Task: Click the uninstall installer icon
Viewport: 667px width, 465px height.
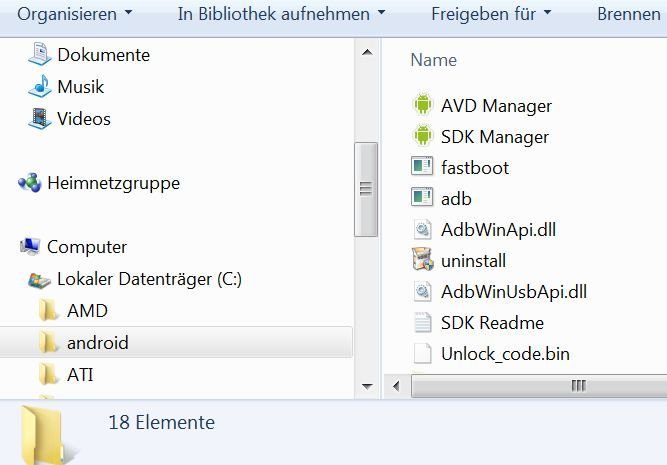Action: point(422,260)
